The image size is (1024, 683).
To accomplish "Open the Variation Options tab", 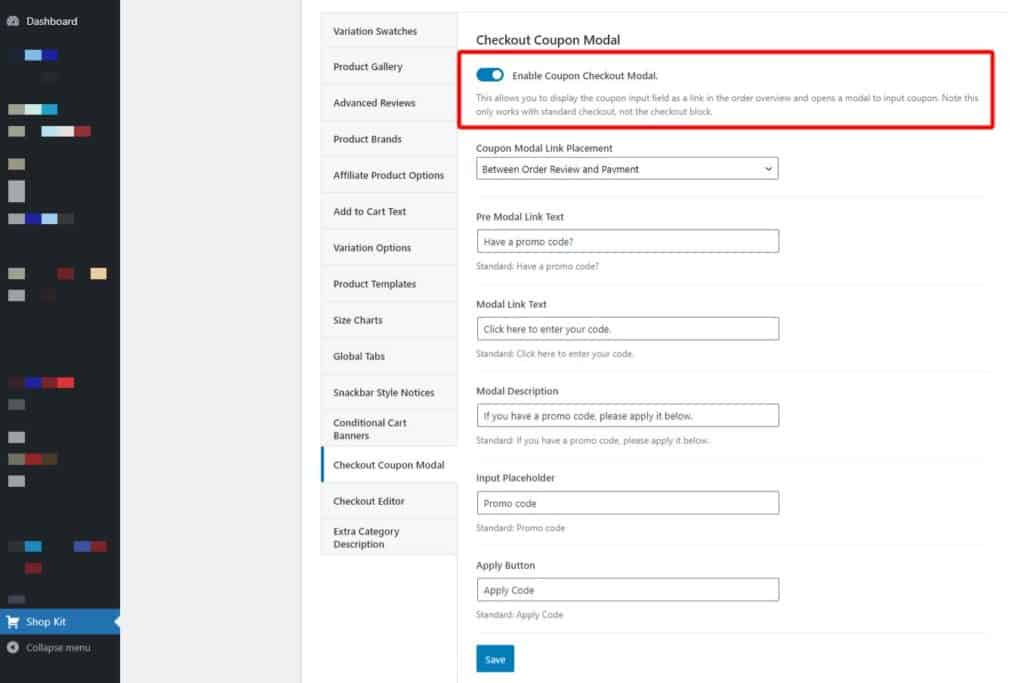I will 372,247.
